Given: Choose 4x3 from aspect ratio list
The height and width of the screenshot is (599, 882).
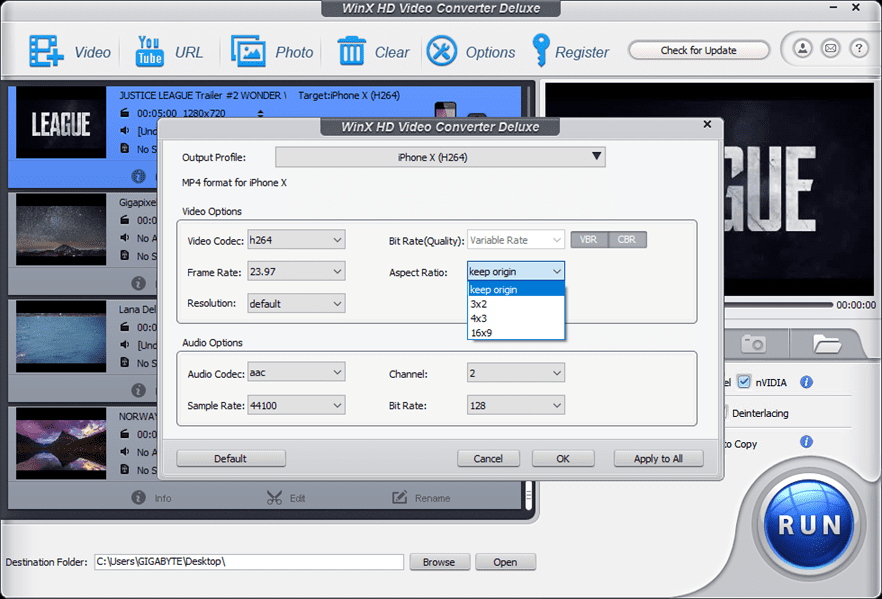Looking at the screenshot, I should point(479,318).
